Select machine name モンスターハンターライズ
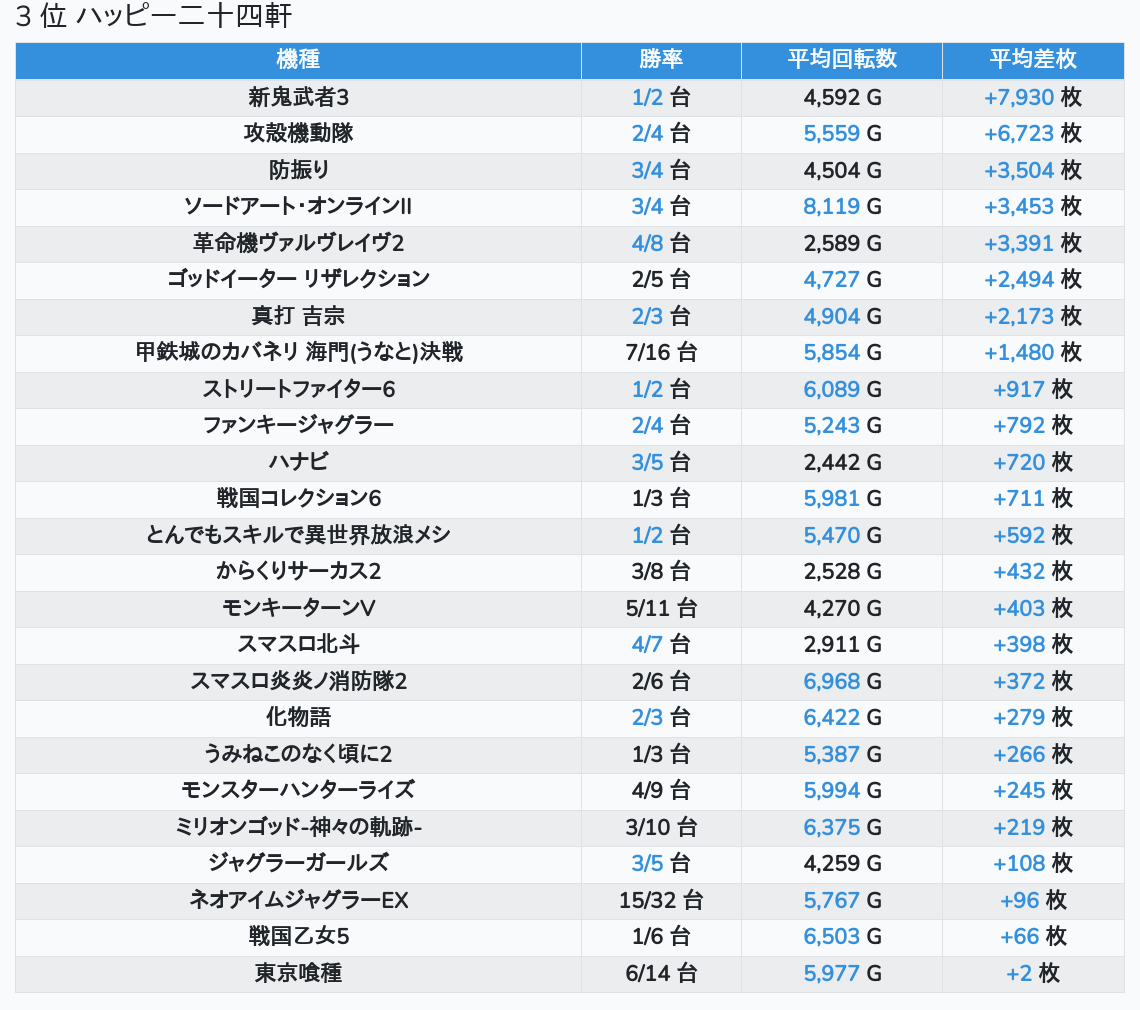The height and width of the screenshot is (1010, 1140). pyautogui.click(x=298, y=790)
